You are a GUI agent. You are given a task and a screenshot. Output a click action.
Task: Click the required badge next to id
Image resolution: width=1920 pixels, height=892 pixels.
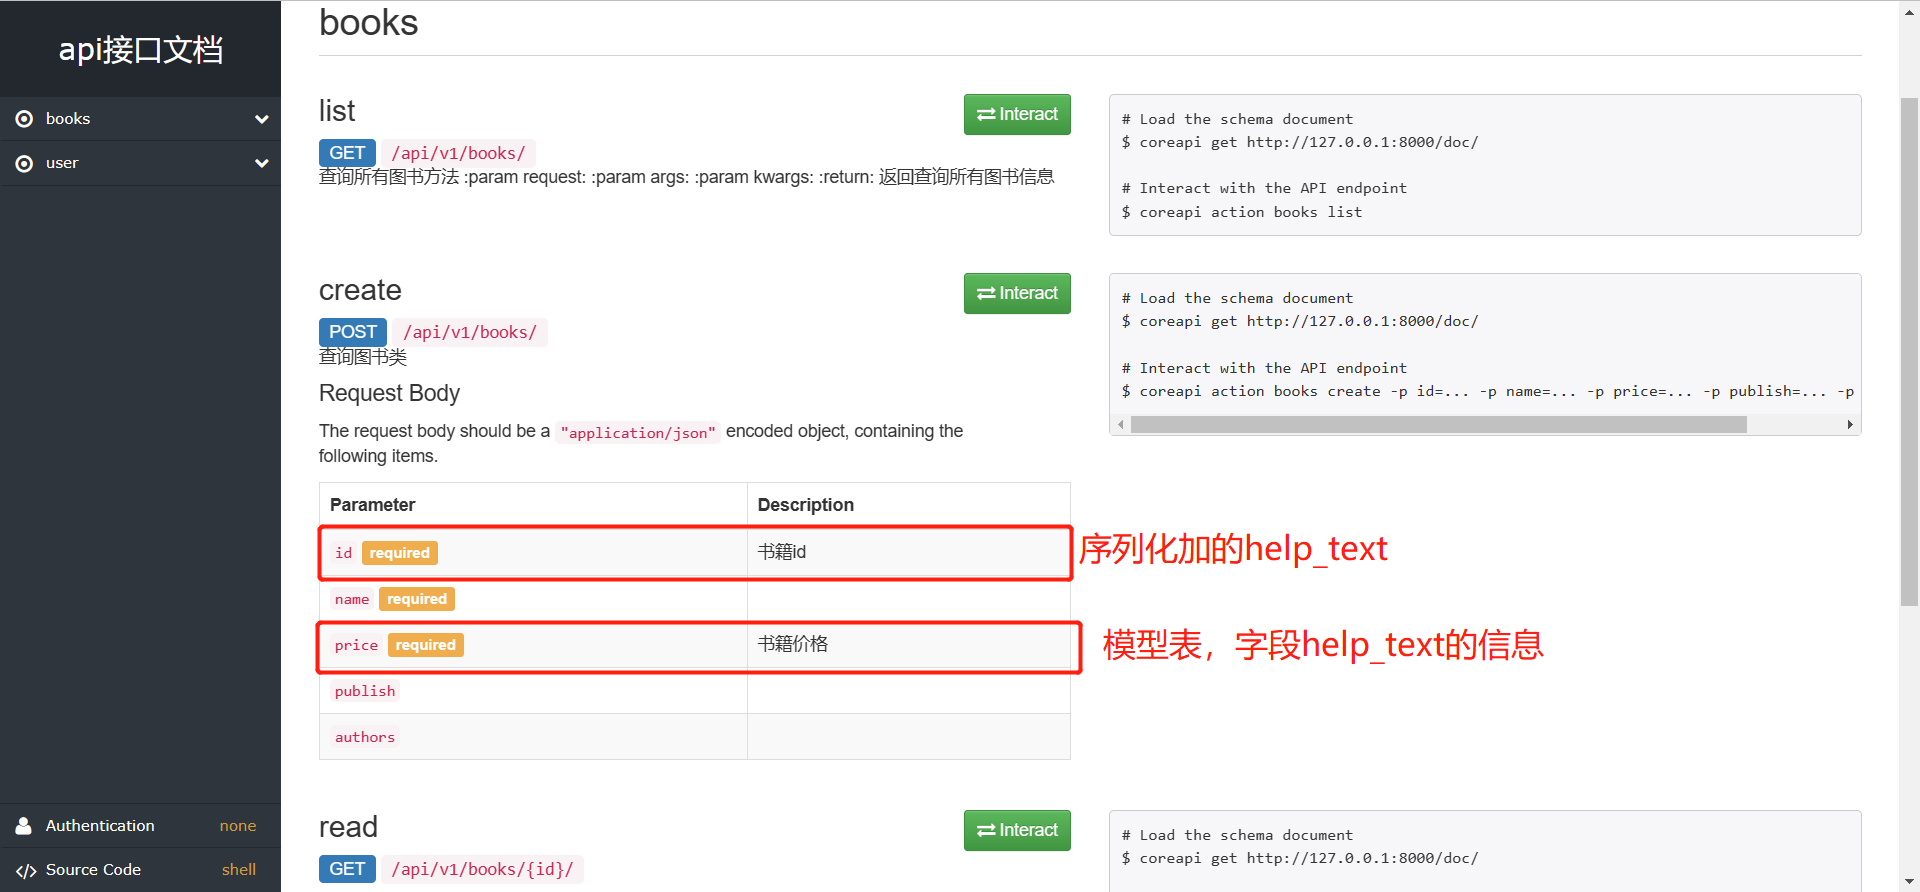click(399, 553)
